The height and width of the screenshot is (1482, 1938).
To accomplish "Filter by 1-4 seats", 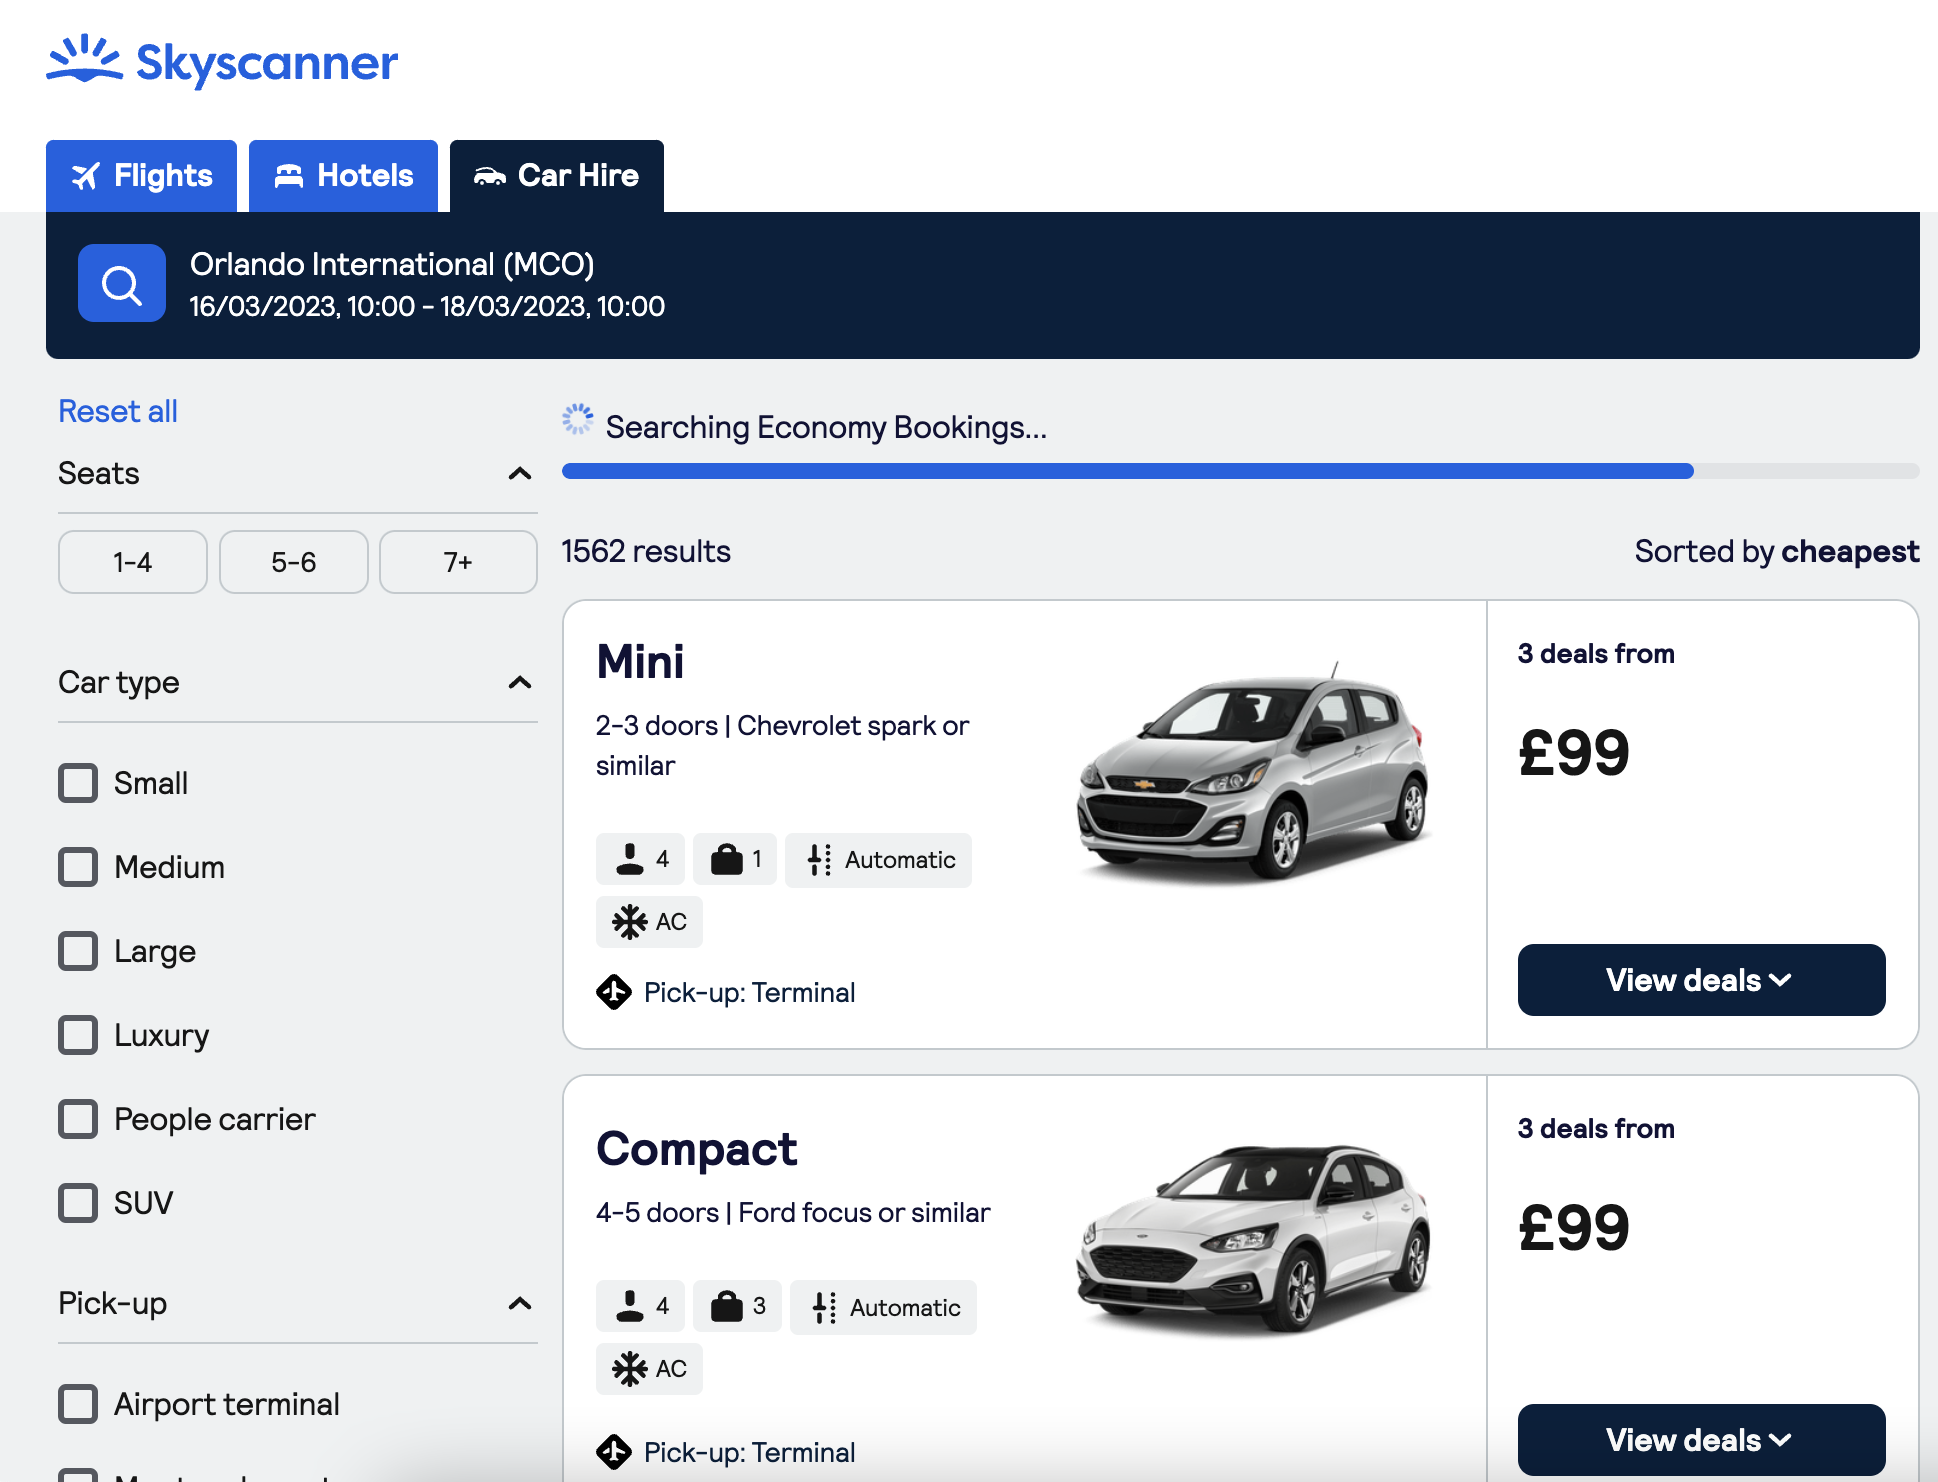I will [133, 562].
